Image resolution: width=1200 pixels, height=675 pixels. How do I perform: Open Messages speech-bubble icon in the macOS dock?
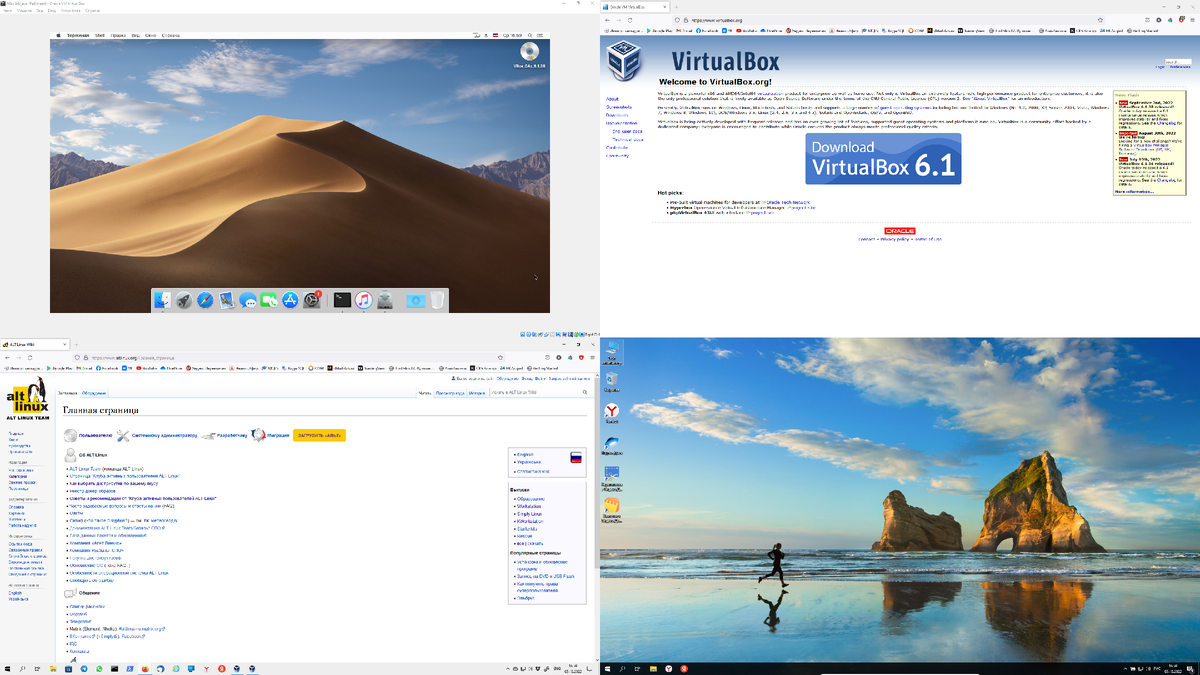[x=248, y=299]
